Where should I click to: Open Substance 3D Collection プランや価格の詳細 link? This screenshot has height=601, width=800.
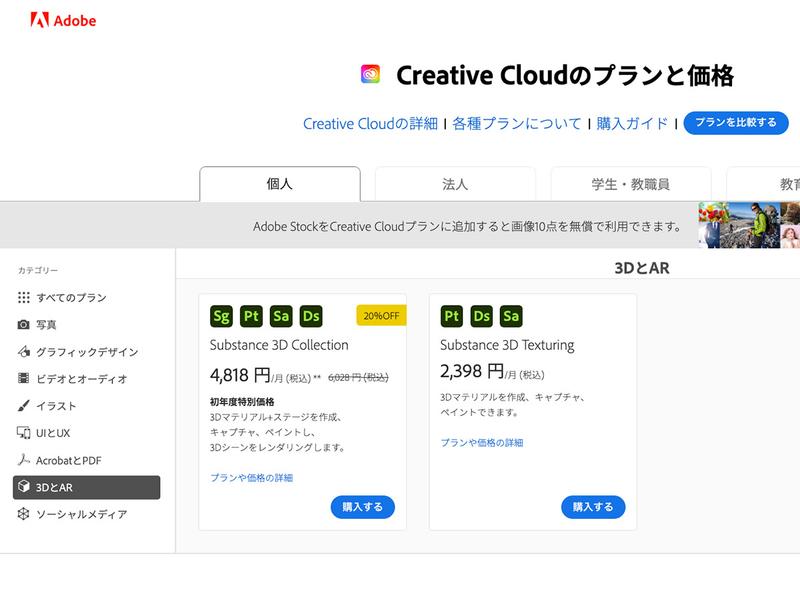252,478
